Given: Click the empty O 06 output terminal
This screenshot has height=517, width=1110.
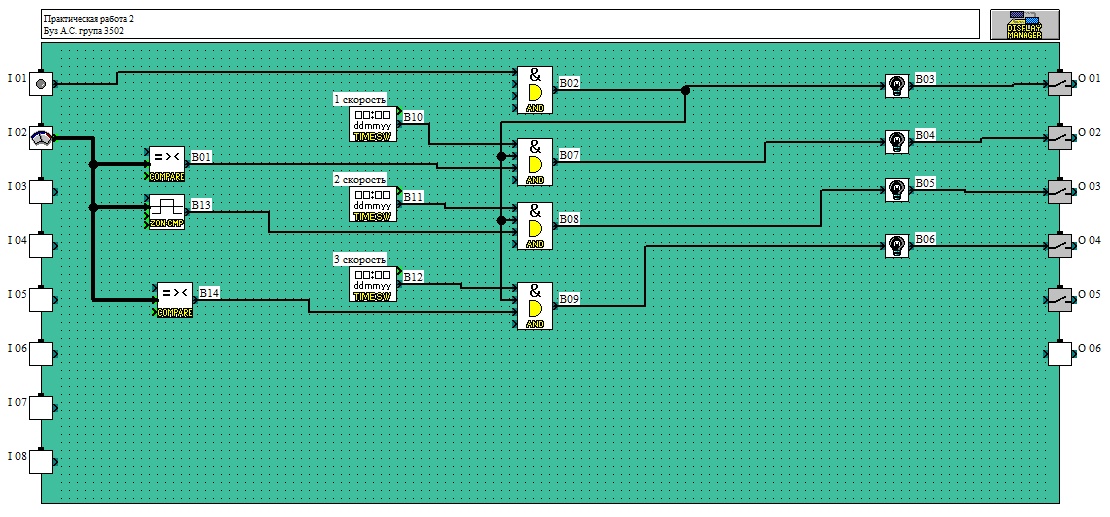Looking at the screenshot, I should click(x=1060, y=353).
